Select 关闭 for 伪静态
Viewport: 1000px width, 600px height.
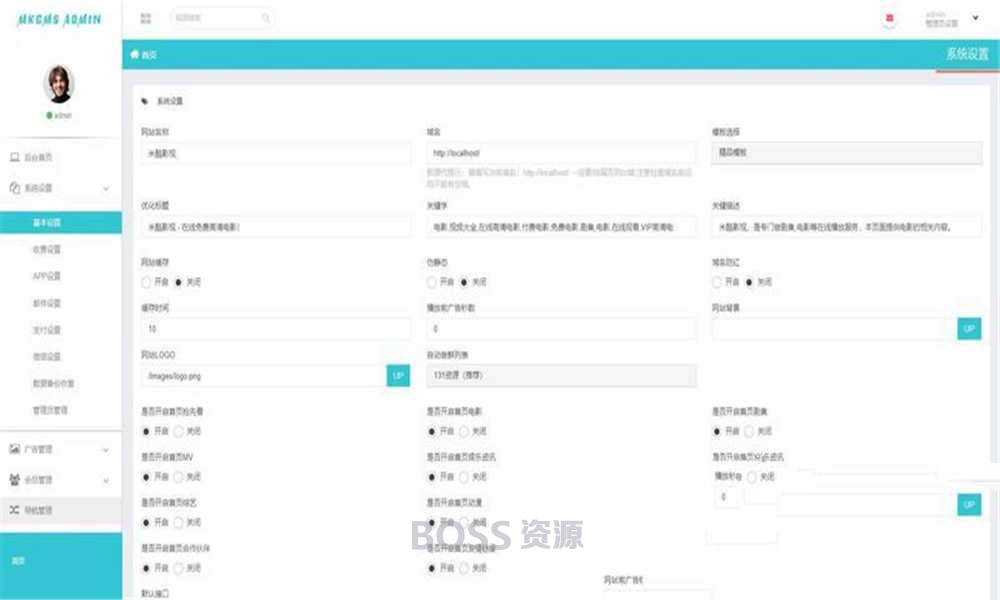464,282
